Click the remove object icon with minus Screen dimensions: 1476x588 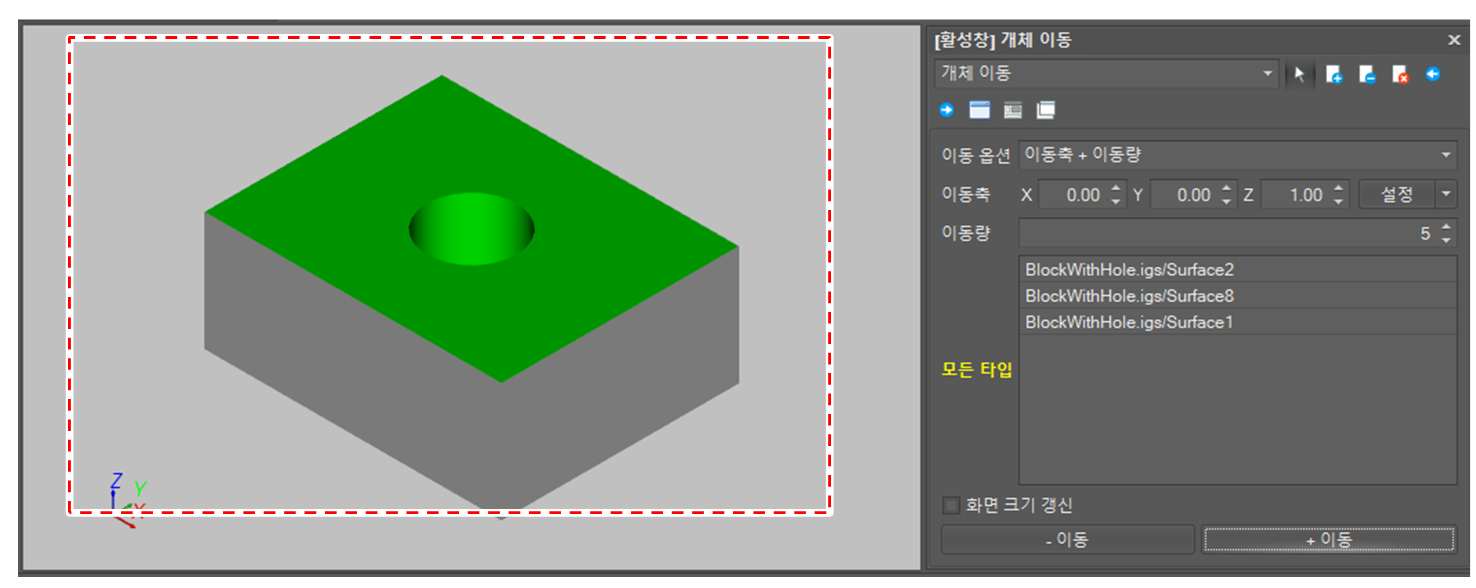[x=1367, y=75]
